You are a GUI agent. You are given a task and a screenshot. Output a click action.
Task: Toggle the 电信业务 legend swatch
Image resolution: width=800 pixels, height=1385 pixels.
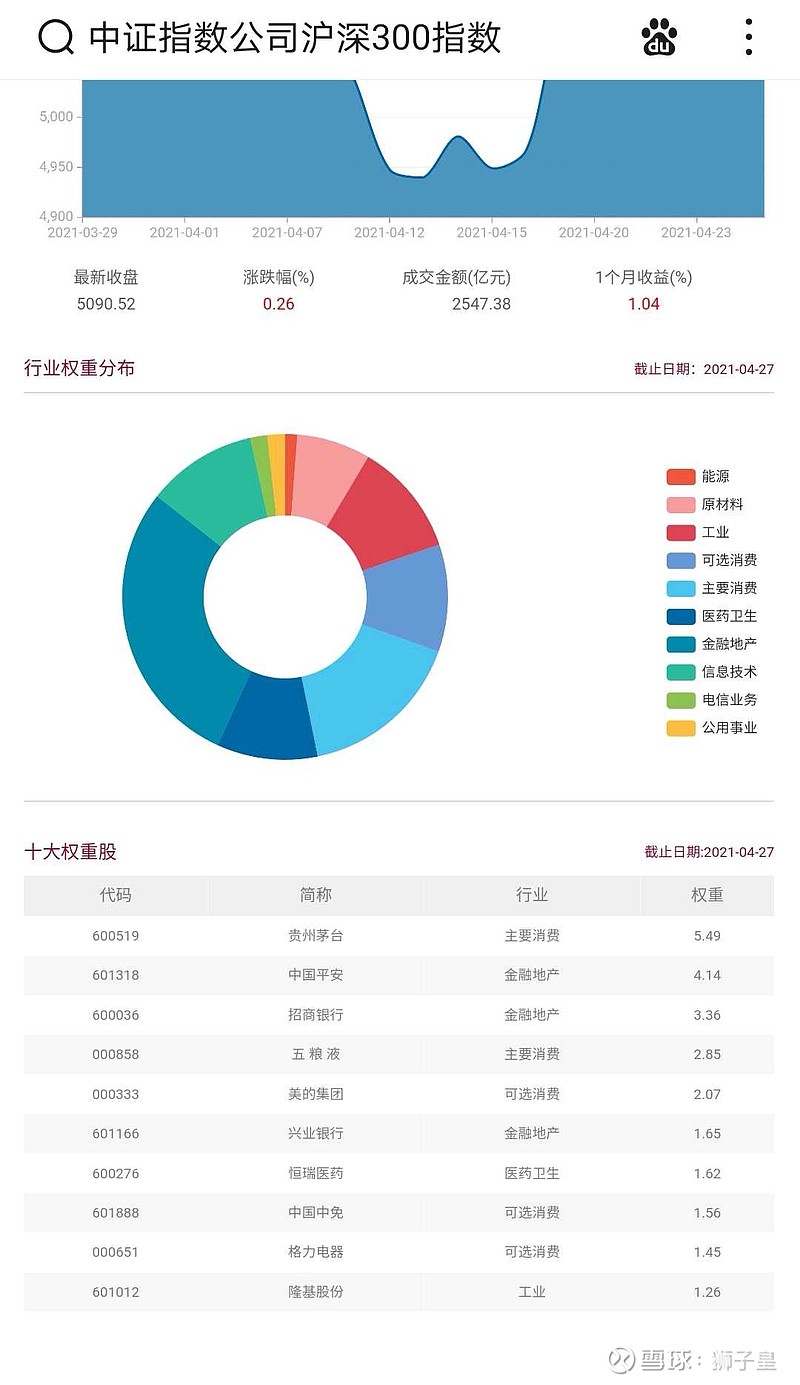tap(681, 700)
